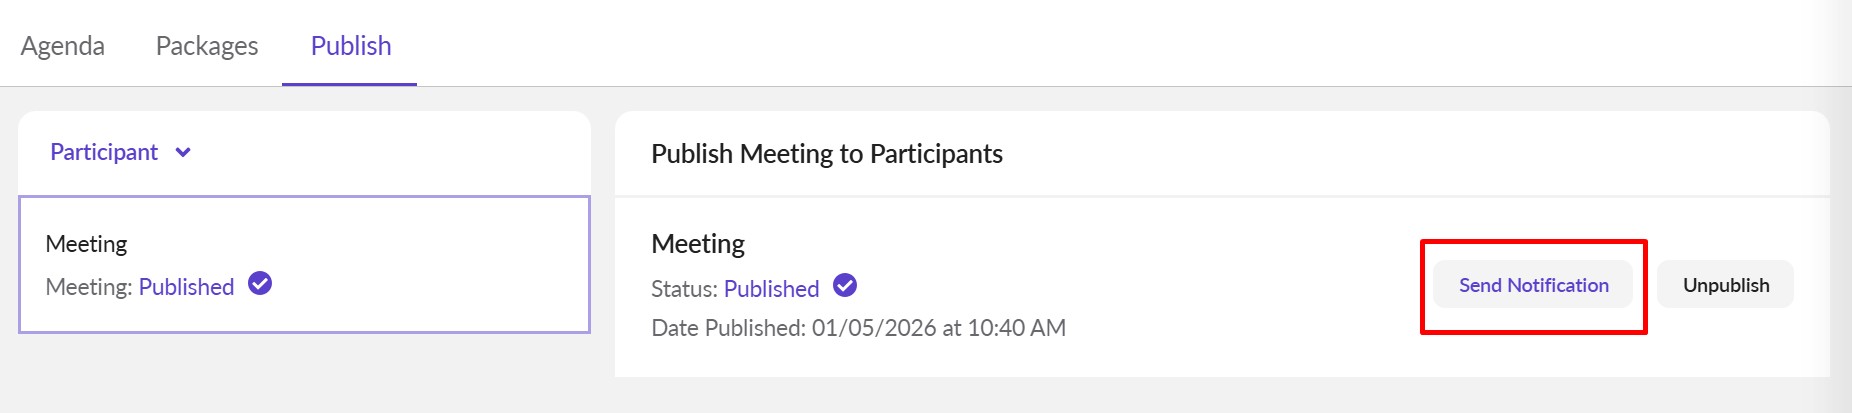1852x413 pixels.
Task: Open the Agenda tab
Action: (x=62, y=46)
